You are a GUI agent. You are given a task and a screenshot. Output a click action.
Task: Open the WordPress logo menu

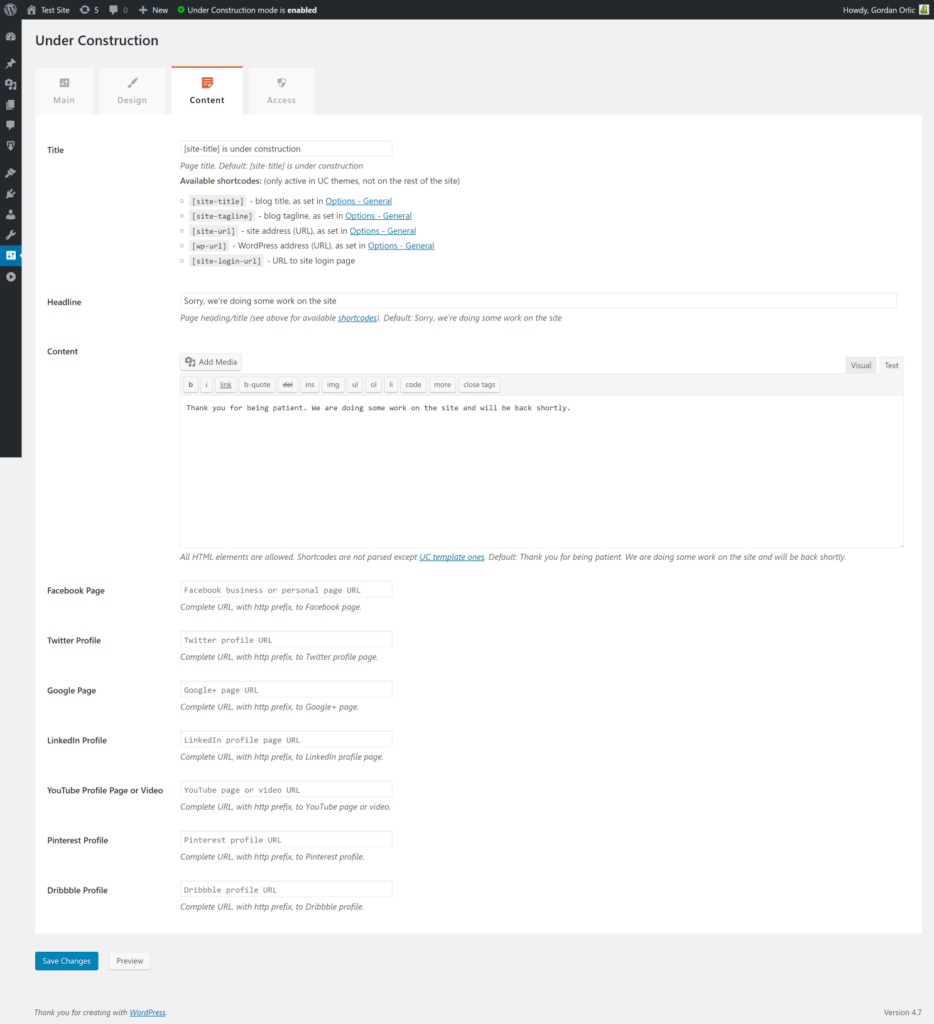click(10, 10)
